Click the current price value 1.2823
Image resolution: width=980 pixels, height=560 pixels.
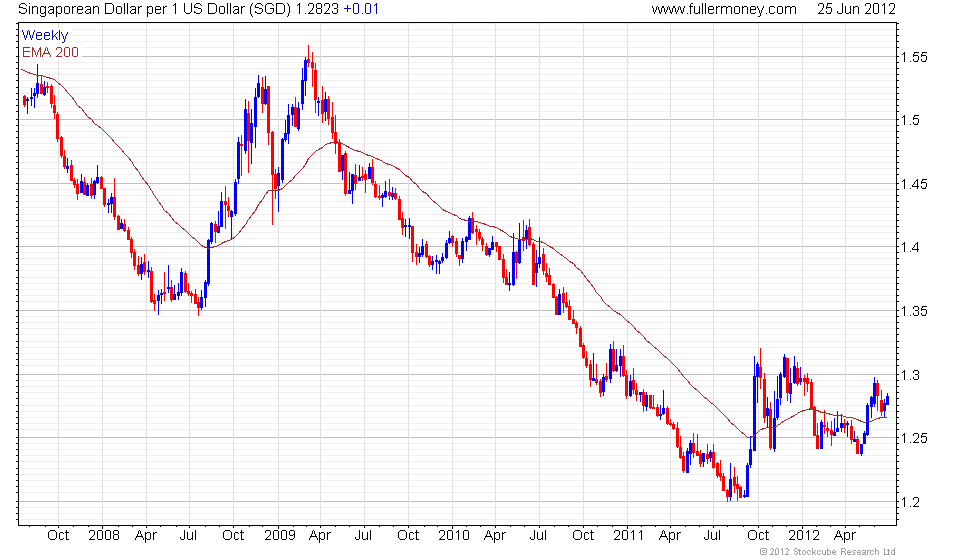click(x=317, y=9)
